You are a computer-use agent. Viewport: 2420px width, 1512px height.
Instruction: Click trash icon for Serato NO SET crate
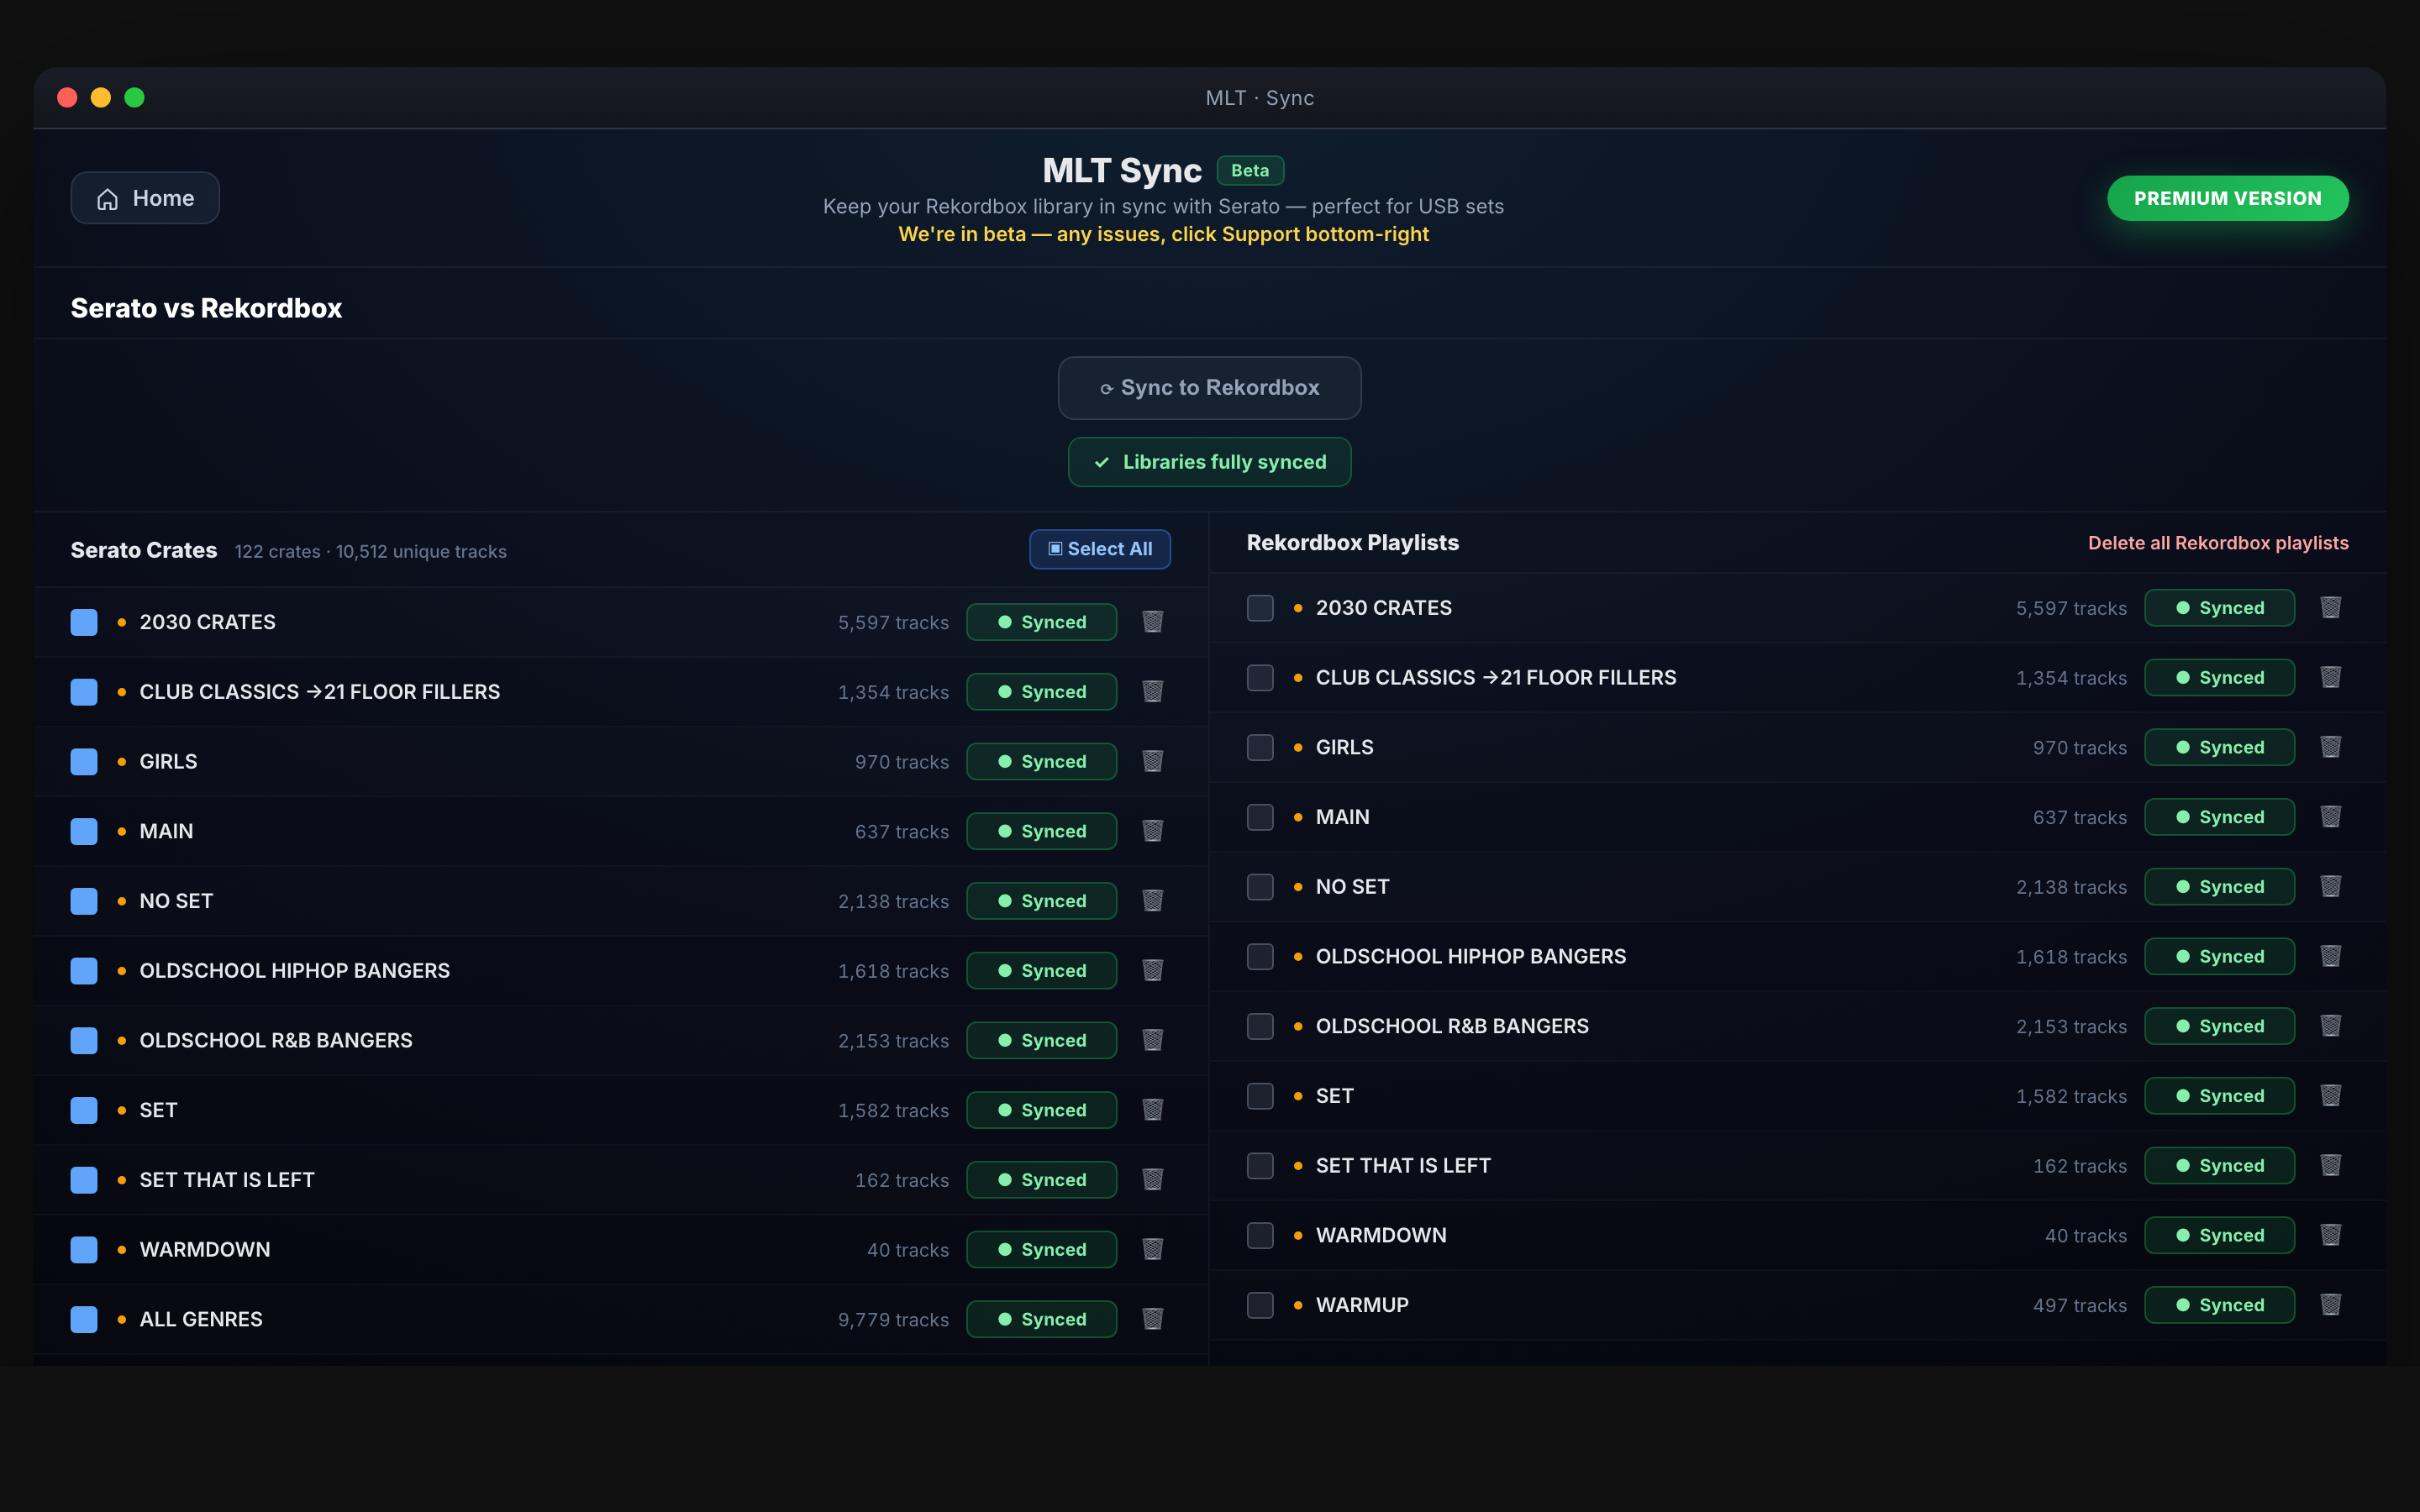(x=1152, y=901)
